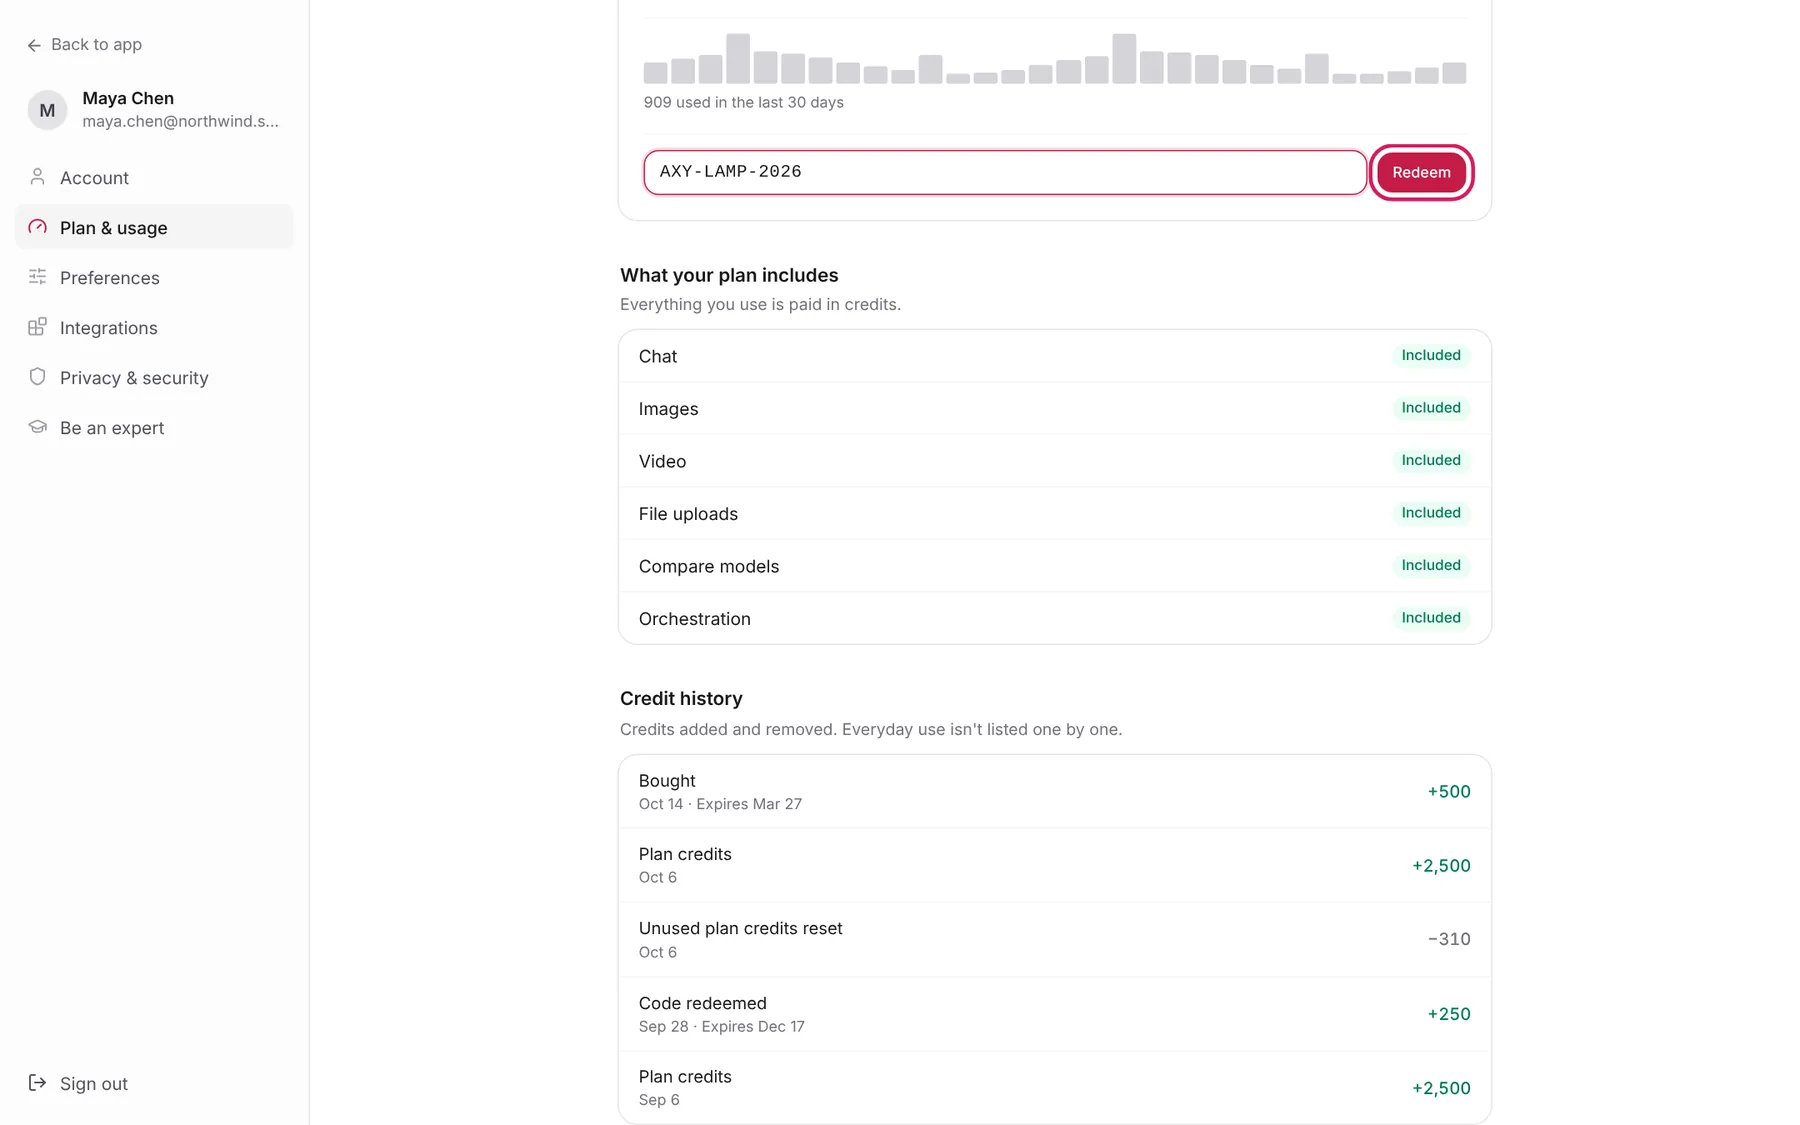The height and width of the screenshot is (1125, 1800).
Task: Click the Sign out door icon
Action: tap(37, 1083)
